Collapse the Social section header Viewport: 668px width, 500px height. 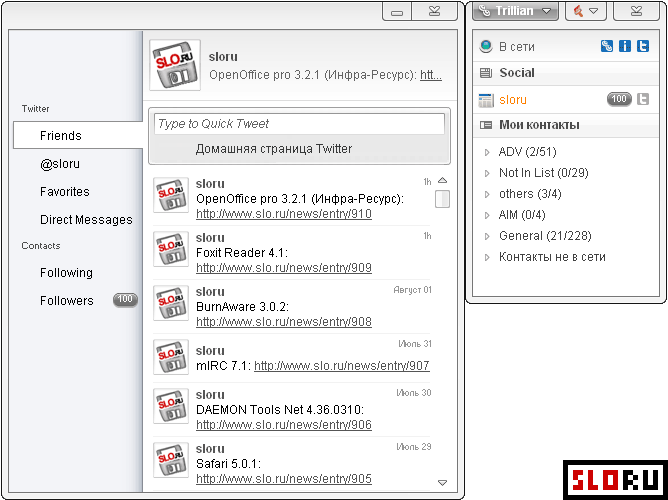tap(566, 73)
